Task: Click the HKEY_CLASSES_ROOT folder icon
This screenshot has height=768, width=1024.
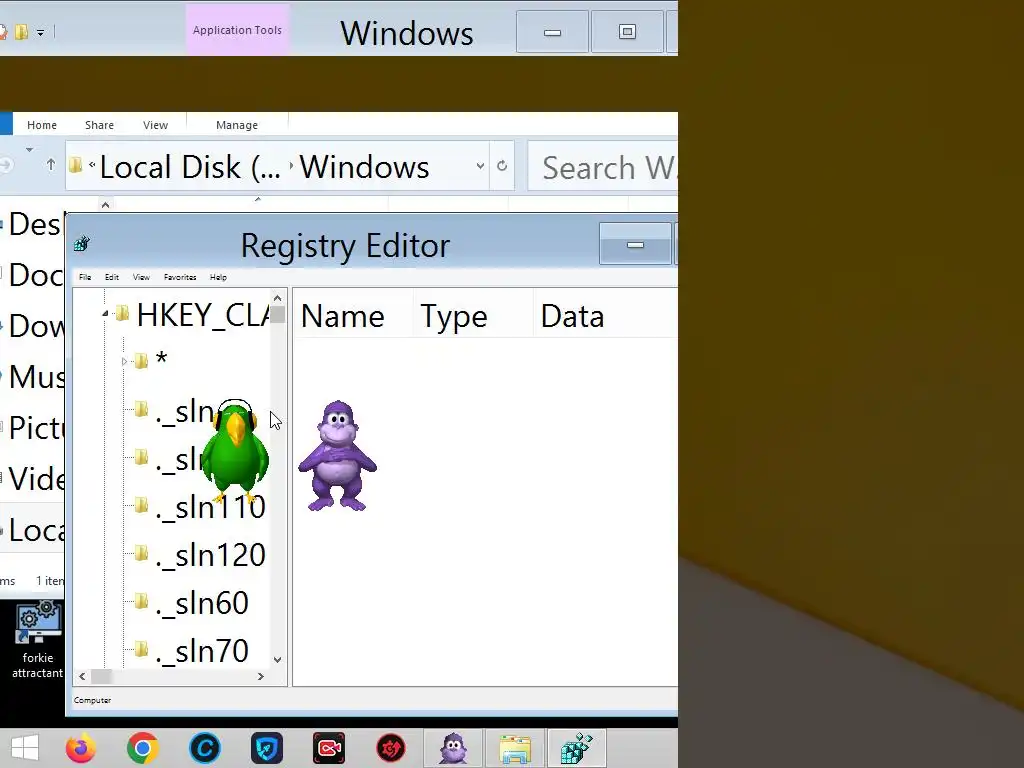Action: pyautogui.click(x=122, y=314)
